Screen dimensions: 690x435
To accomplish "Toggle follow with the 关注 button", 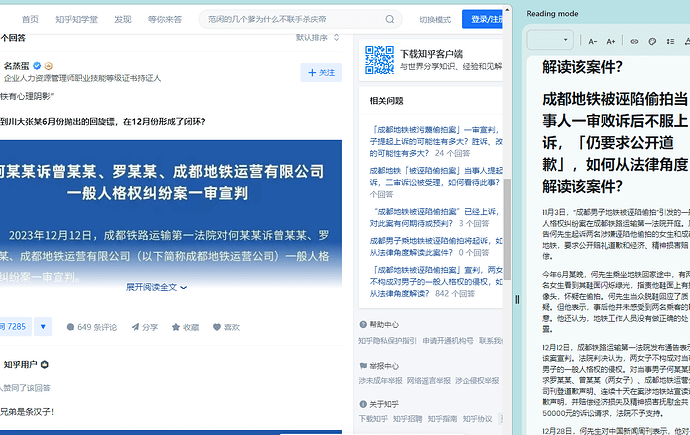I will click(321, 72).
